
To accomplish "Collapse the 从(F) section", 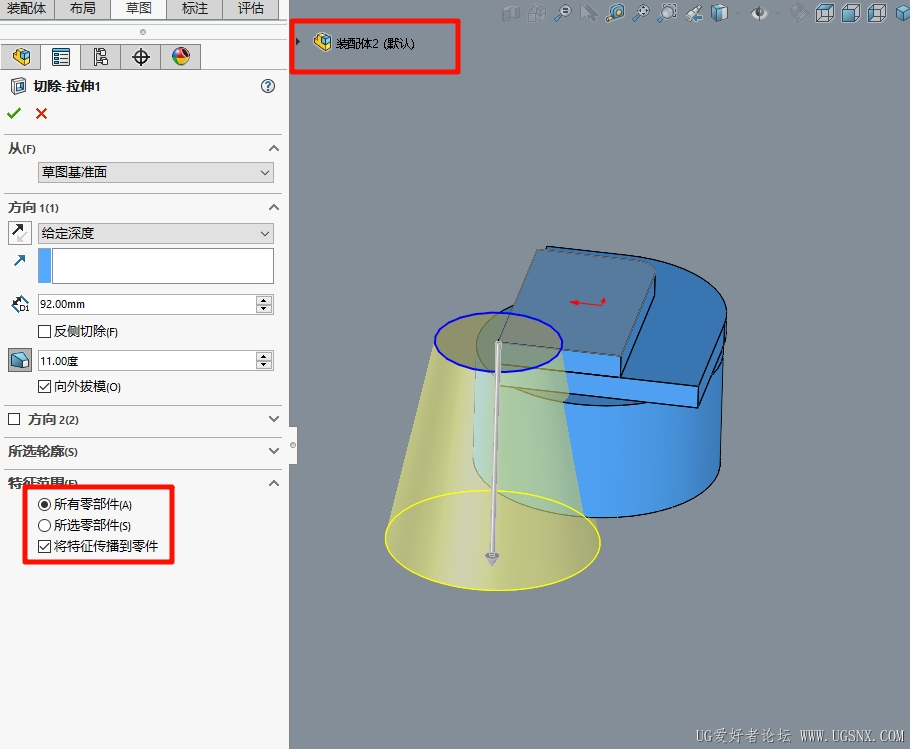I will click(x=274, y=149).
